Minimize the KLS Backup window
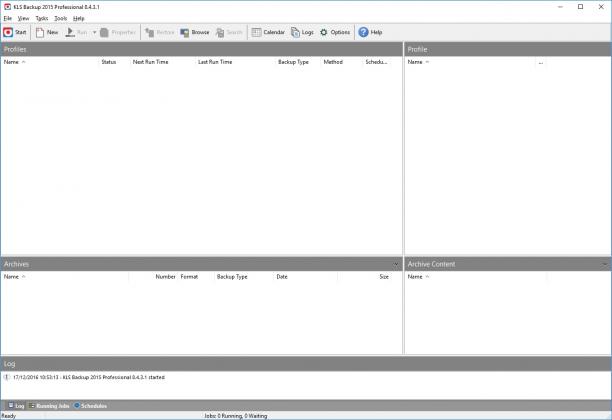This screenshot has width=612, height=420. pos(560,7)
